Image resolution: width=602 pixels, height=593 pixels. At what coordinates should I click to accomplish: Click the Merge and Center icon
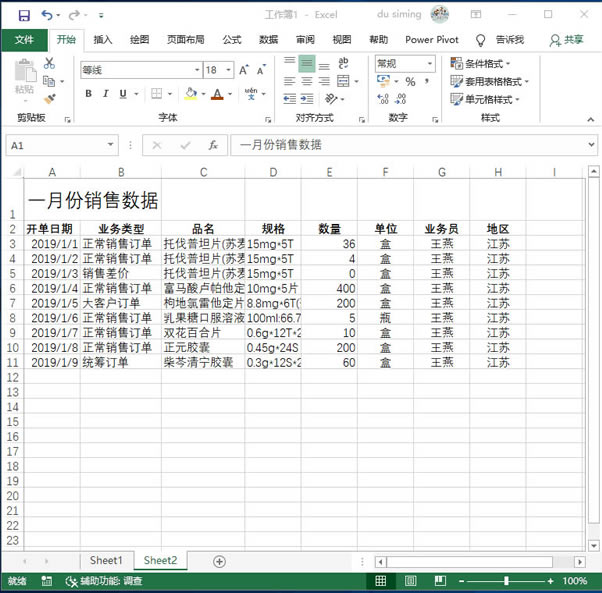tap(343, 81)
